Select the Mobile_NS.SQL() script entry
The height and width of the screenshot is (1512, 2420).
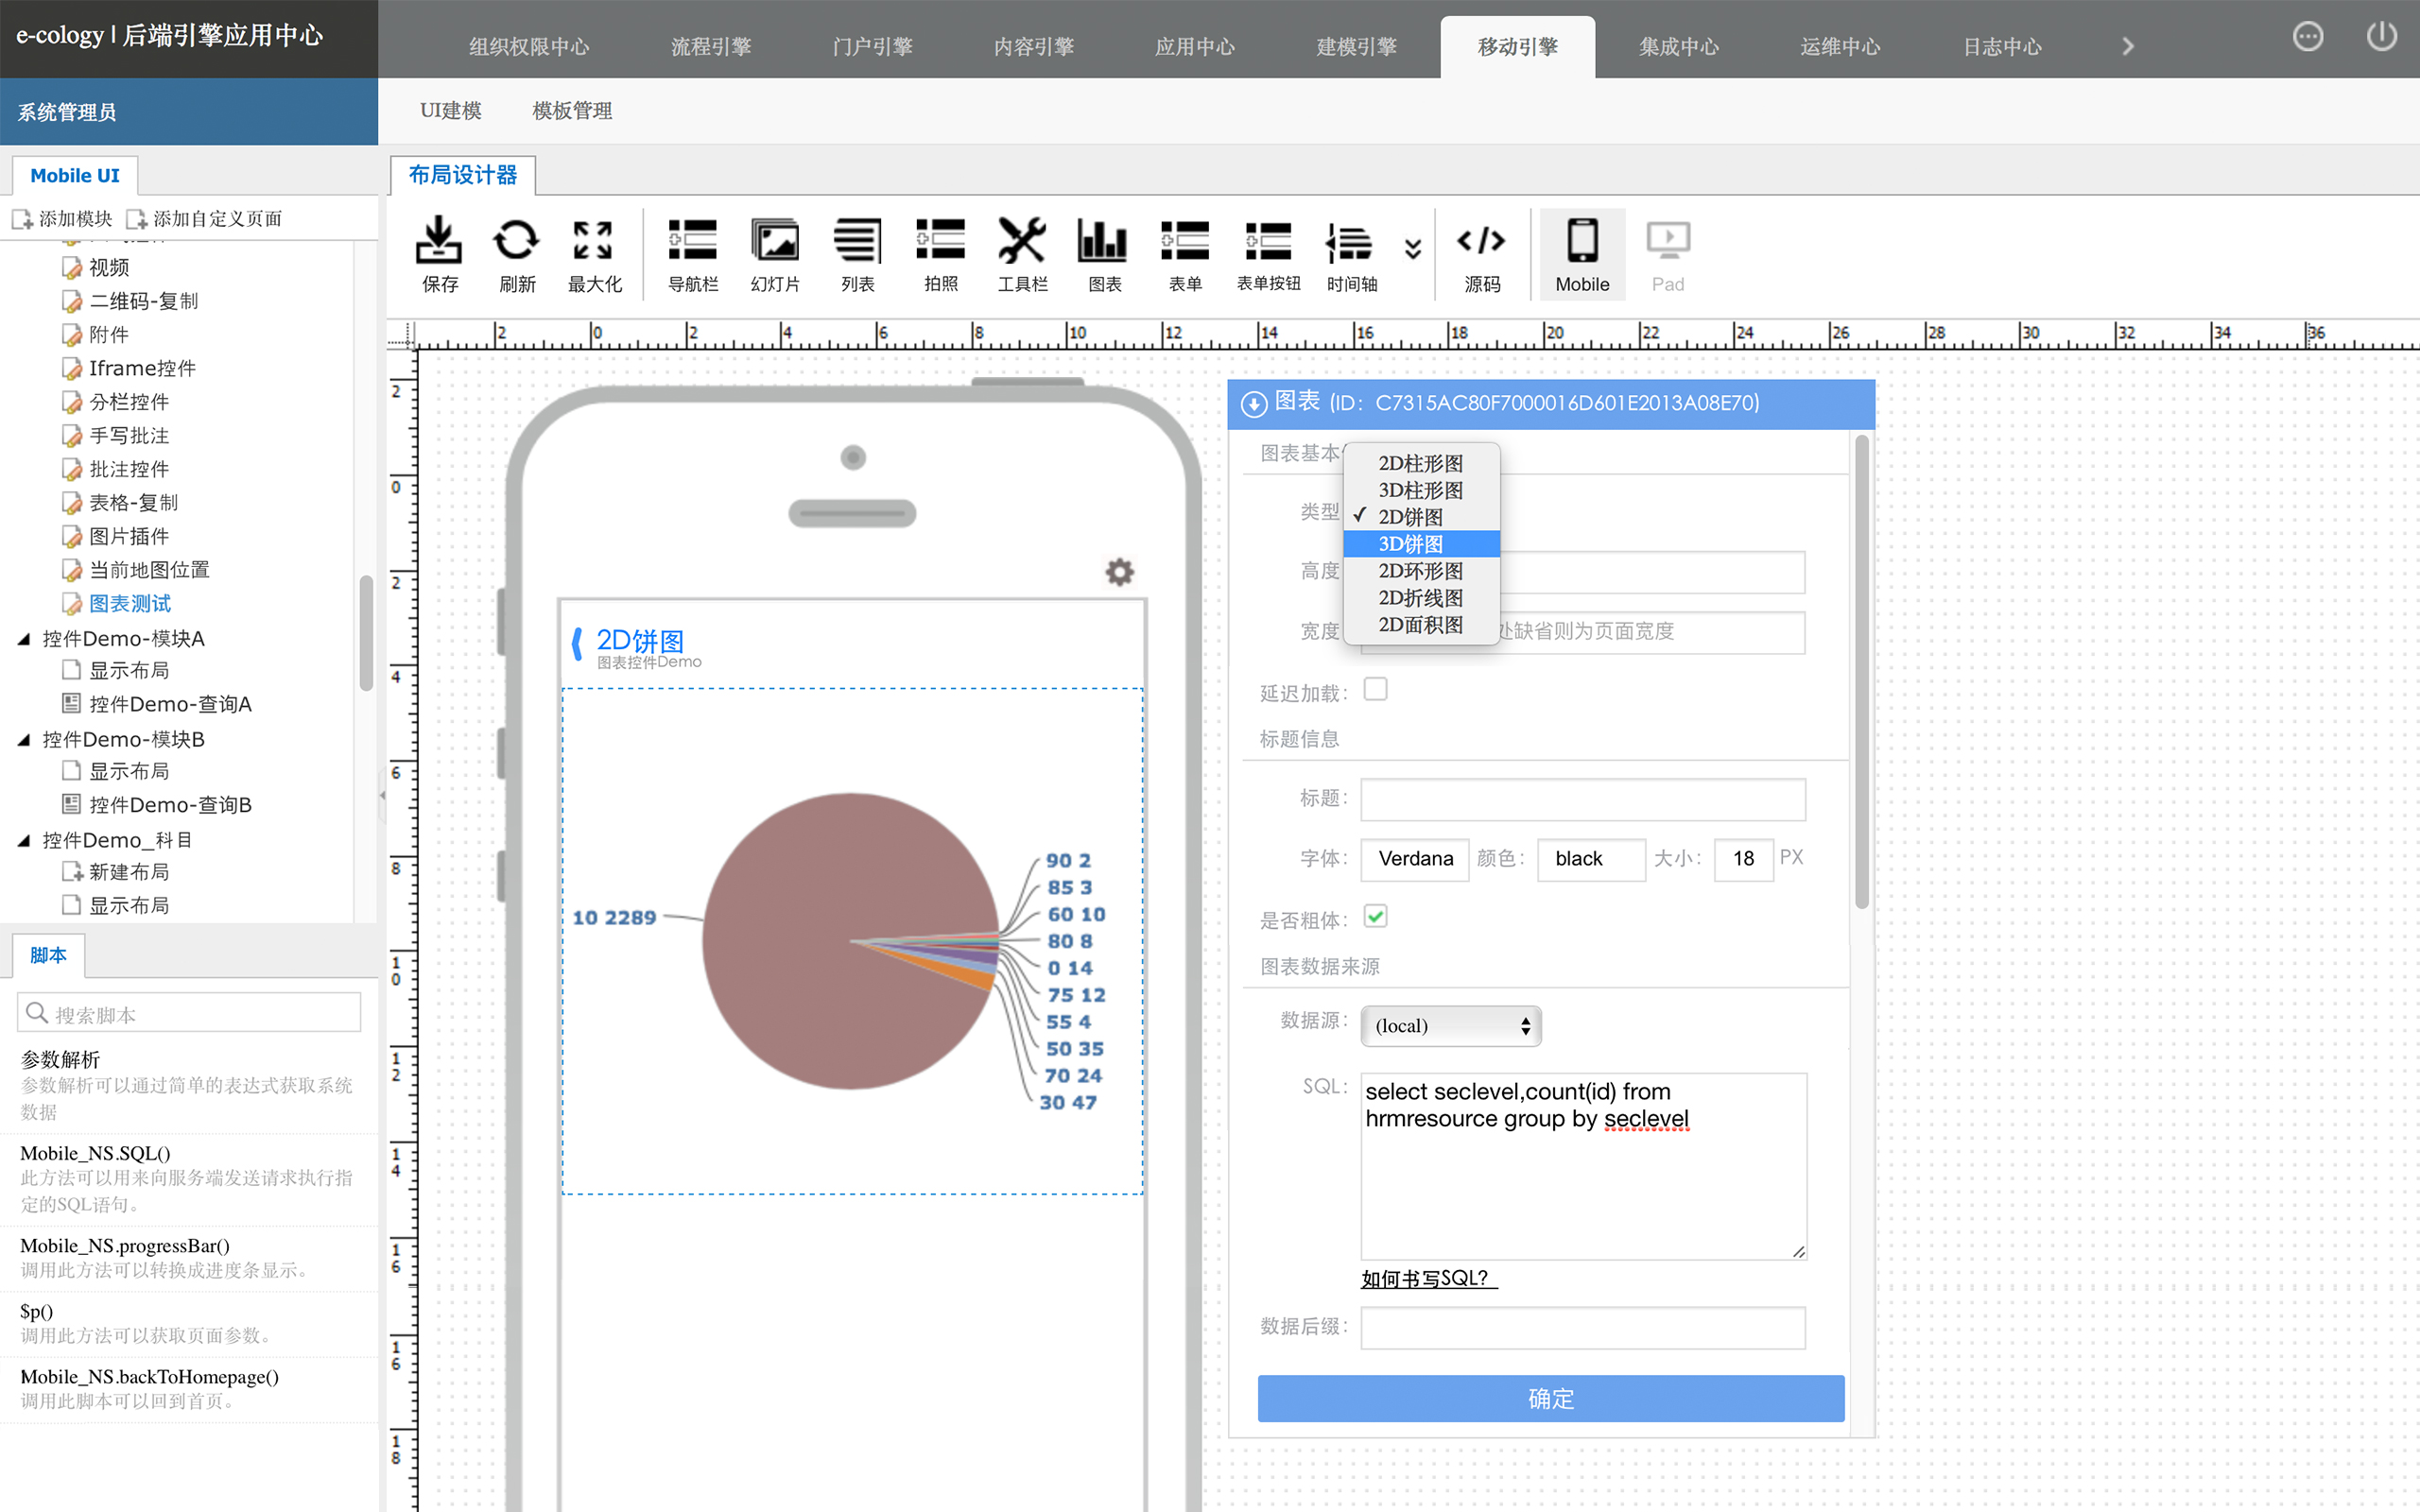pos(189,1178)
